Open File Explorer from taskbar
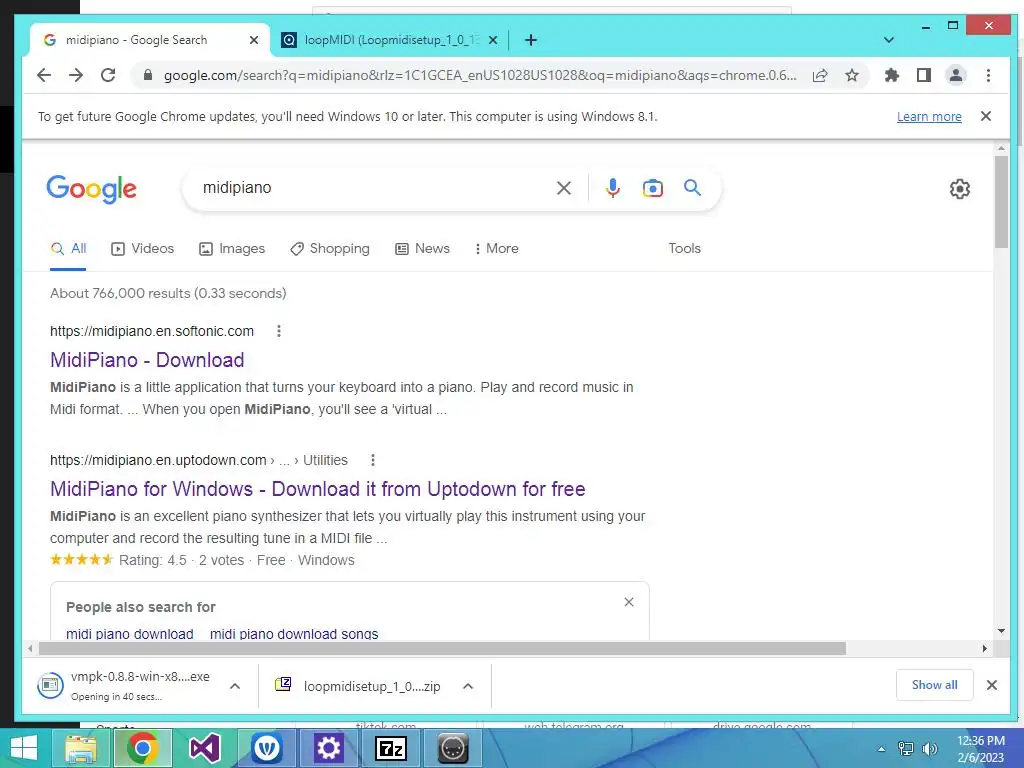Image resolution: width=1024 pixels, height=768 pixels. point(80,748)
